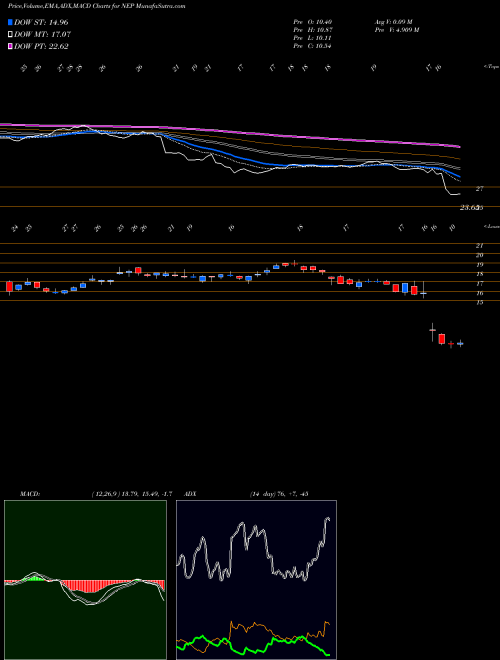
Task: Click the 'Pre V: 4.909 M' volume text
Action: pos(396,30)
